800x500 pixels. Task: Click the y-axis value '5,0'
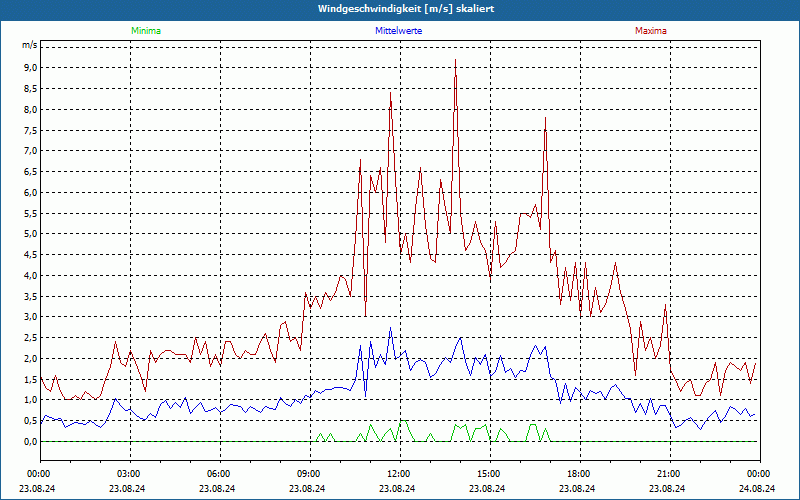(x=30, y=234)
